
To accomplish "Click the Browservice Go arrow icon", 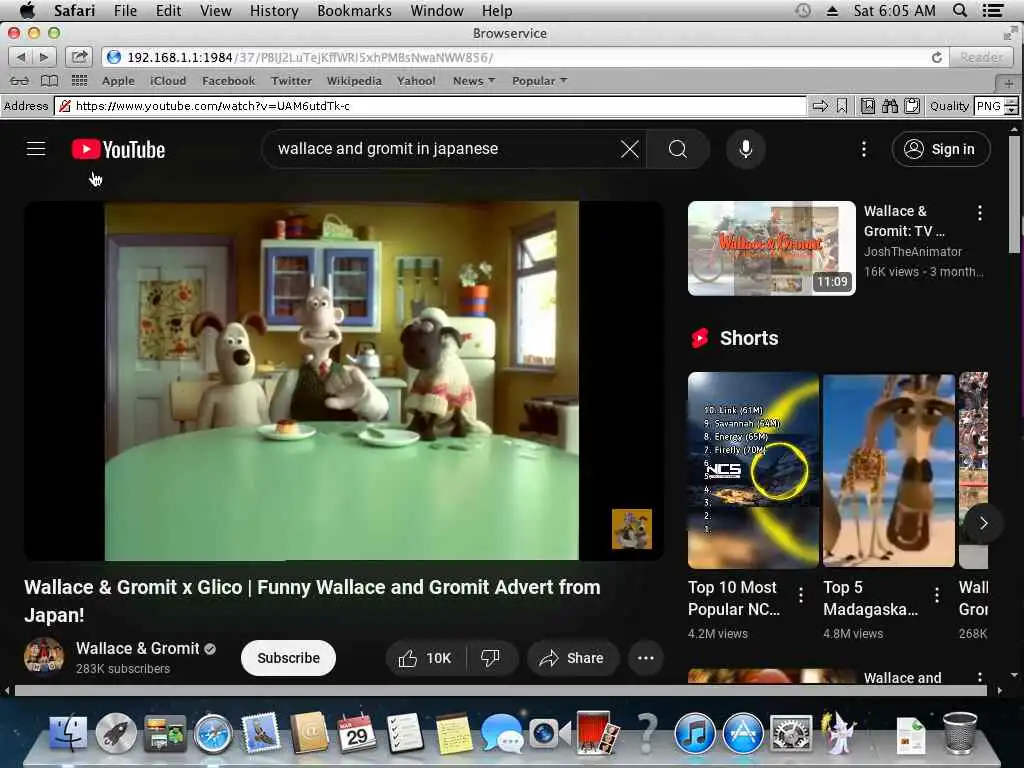I will click(820, 106).
